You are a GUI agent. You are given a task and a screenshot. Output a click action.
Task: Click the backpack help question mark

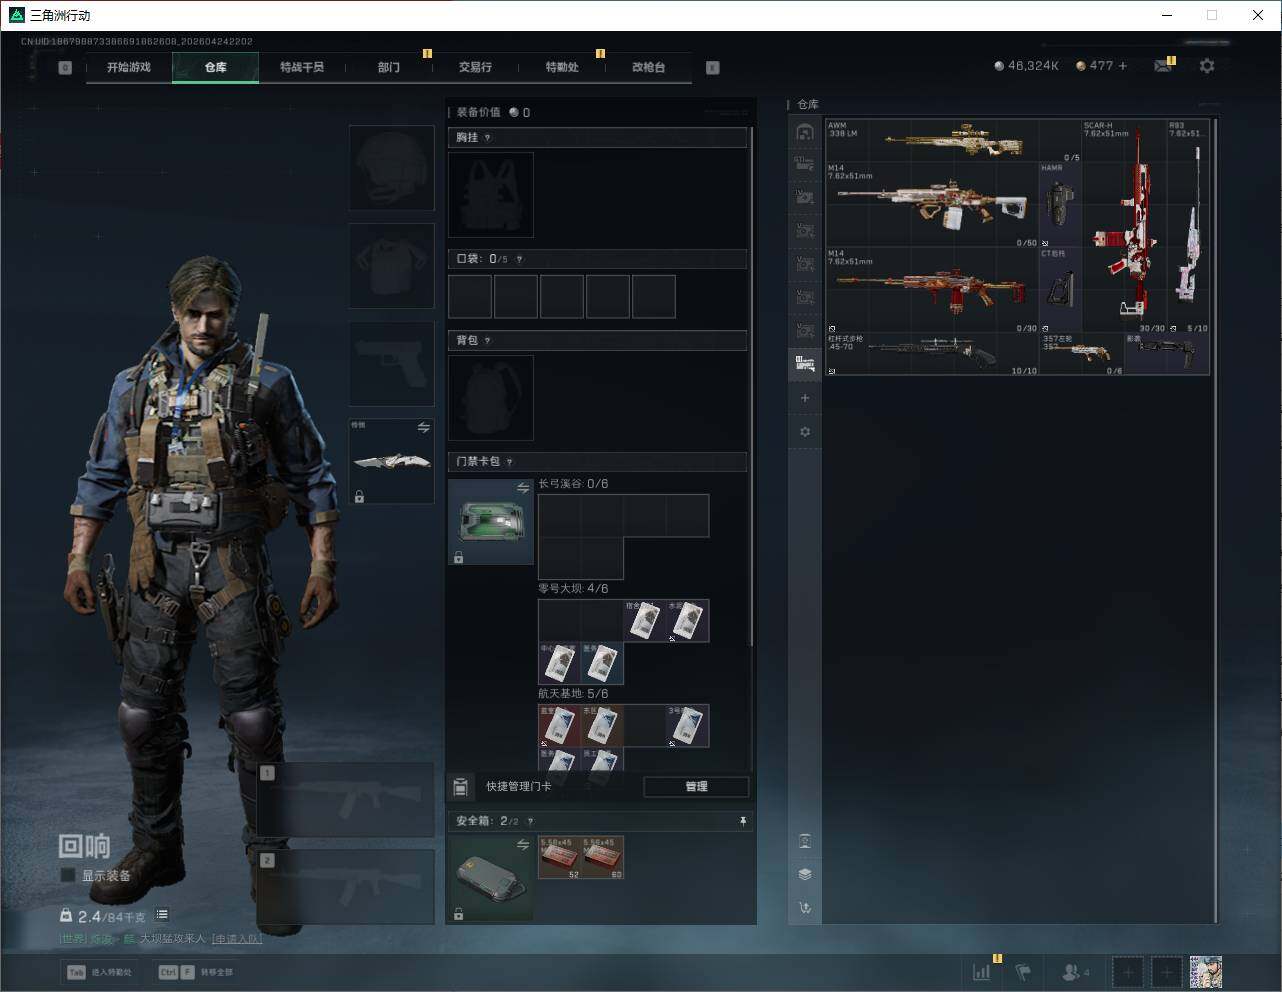click(x=488, y=341)
